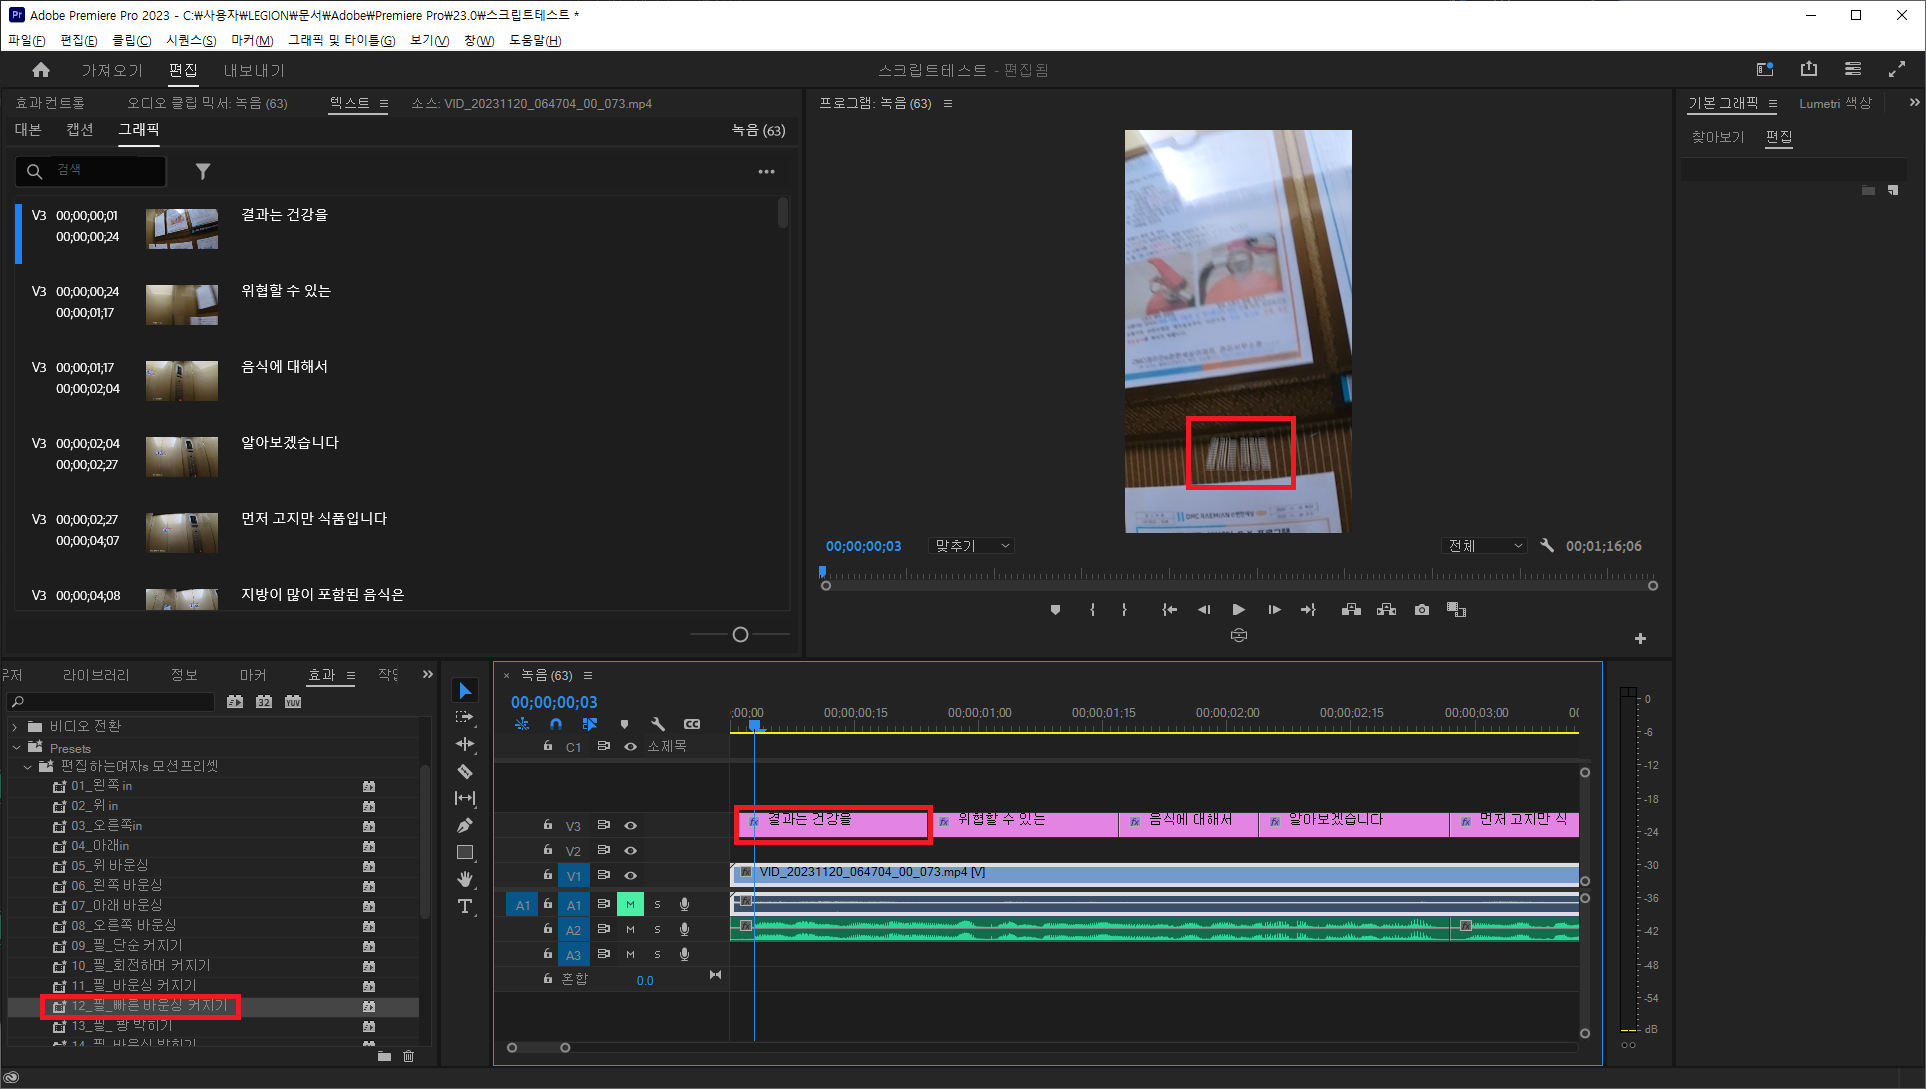Hide the V3 track with its eye icon
The width and height of the screenshot is (1926, 1089).
[631, 826]
